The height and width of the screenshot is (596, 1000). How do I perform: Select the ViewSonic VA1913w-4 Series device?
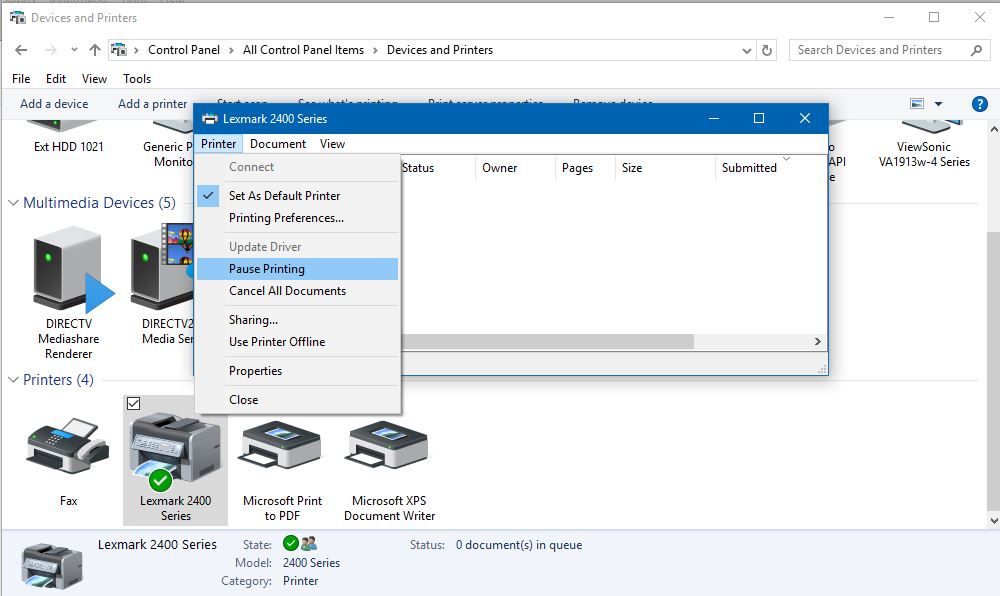[923, 154]
